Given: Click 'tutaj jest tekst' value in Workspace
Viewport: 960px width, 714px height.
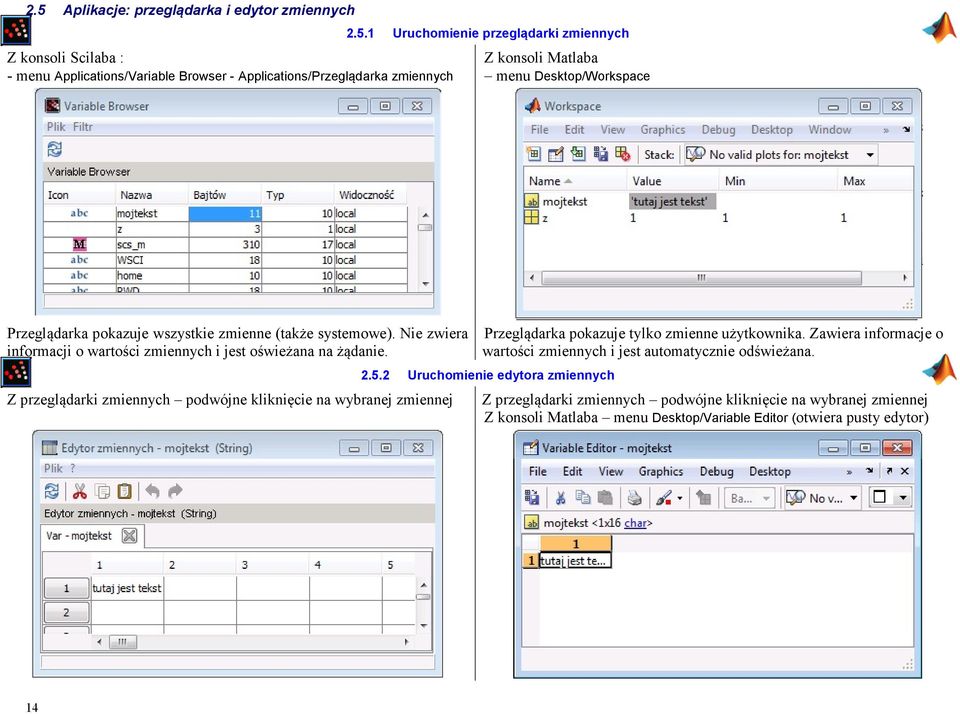Looking at the screenshot, I should coord(670,201).
